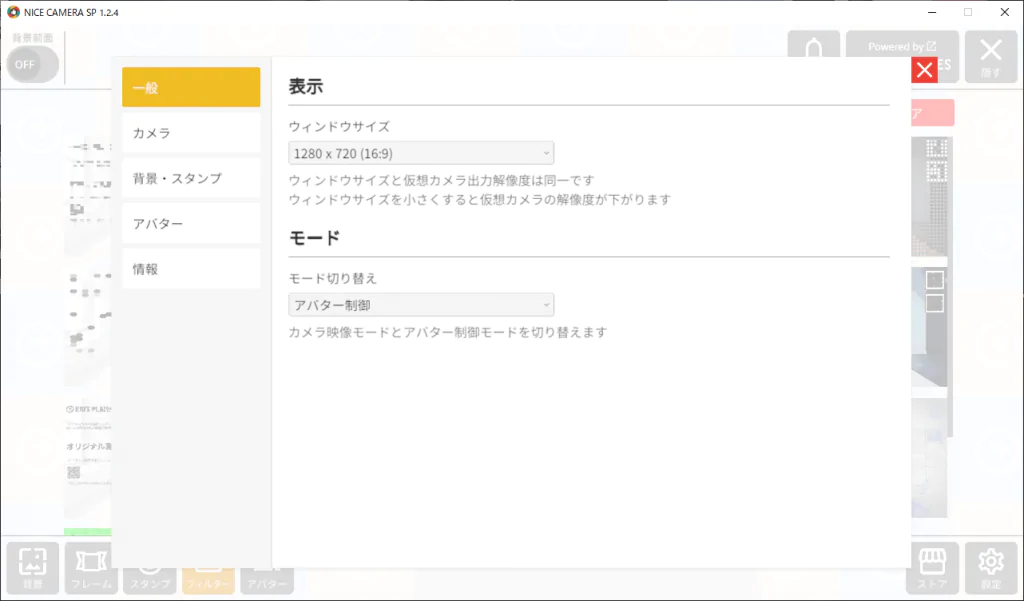Image resolution: width=1024 pixels, height=601 pixels.
Task: Click the 隠す hide X icon
Action: 991,57
